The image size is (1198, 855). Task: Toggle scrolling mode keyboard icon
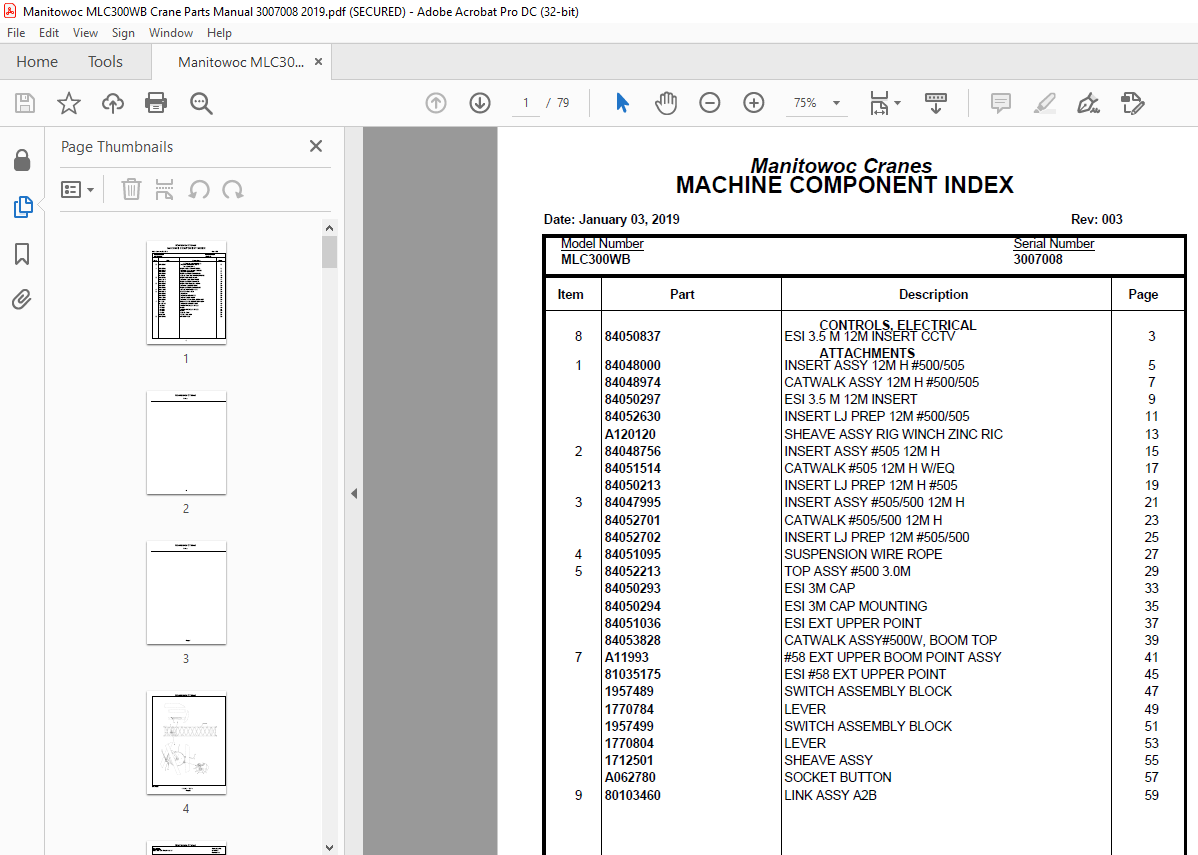936,103
